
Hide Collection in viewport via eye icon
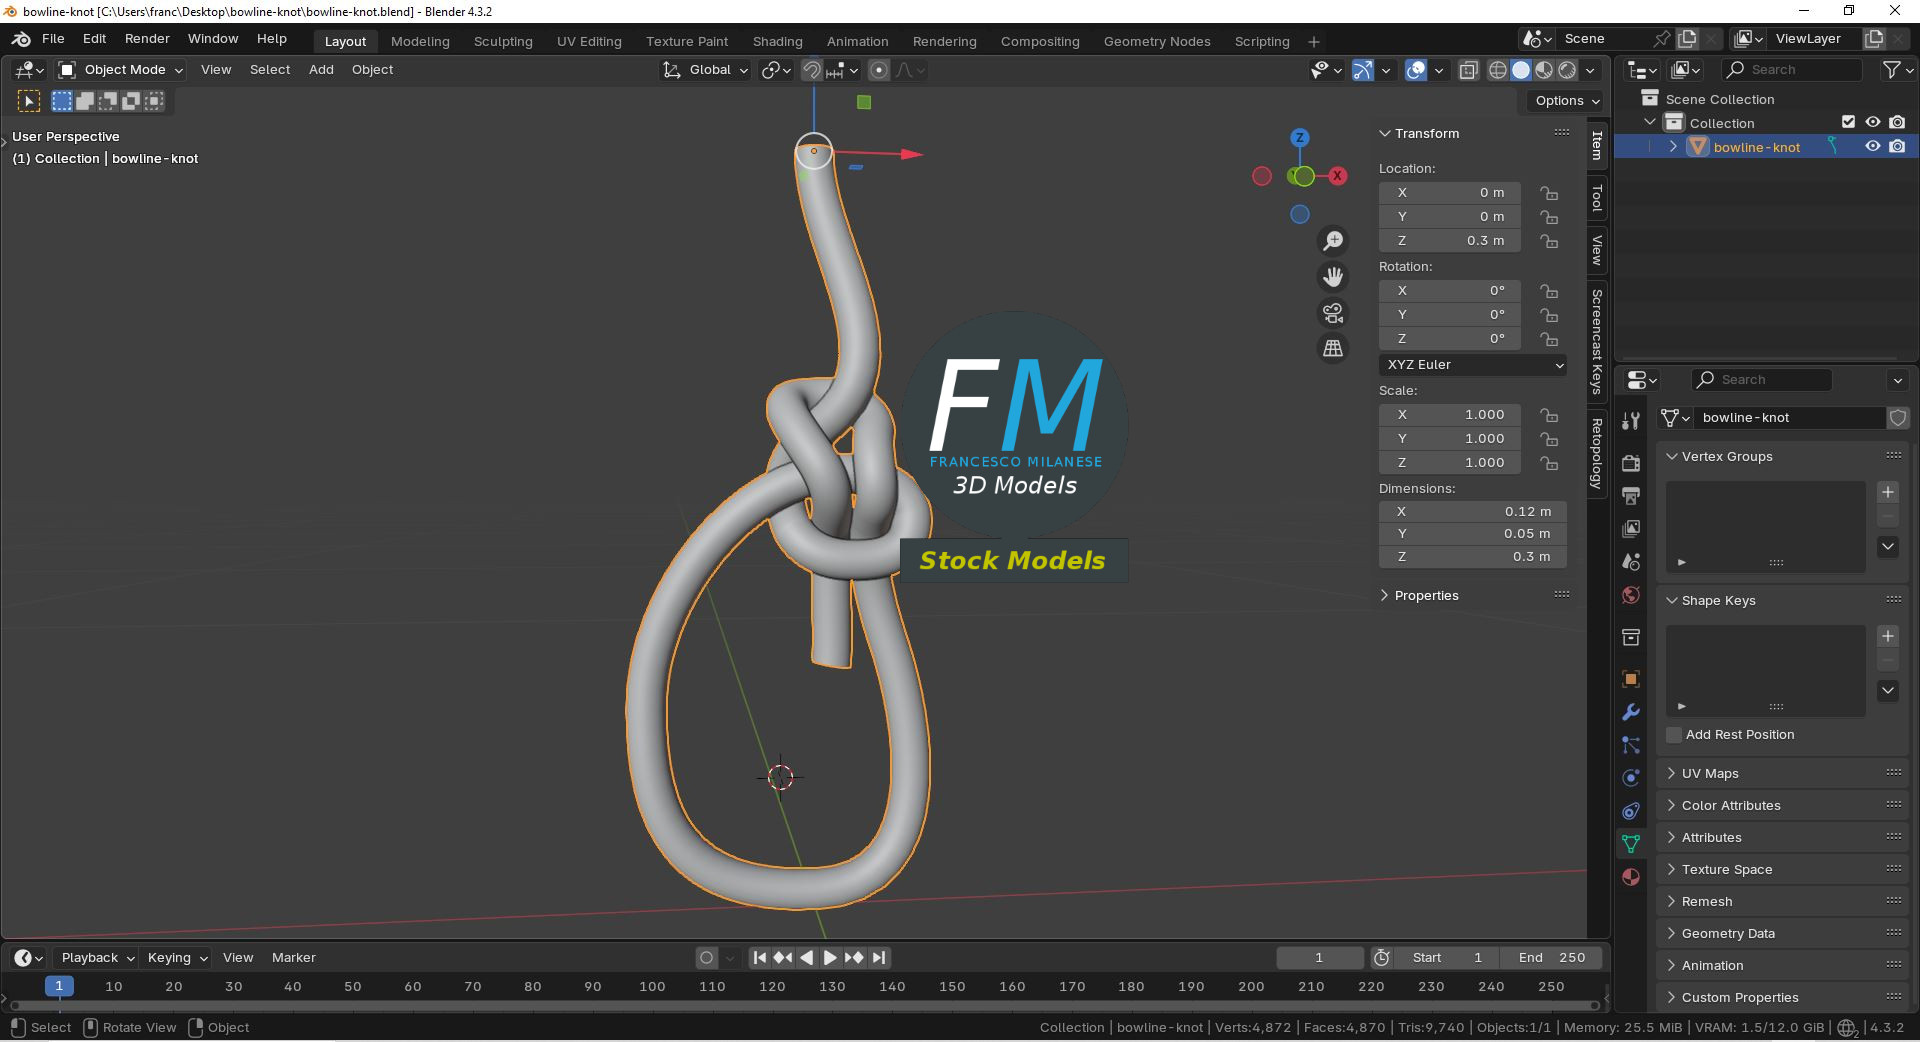click(x=1873, y=122)
